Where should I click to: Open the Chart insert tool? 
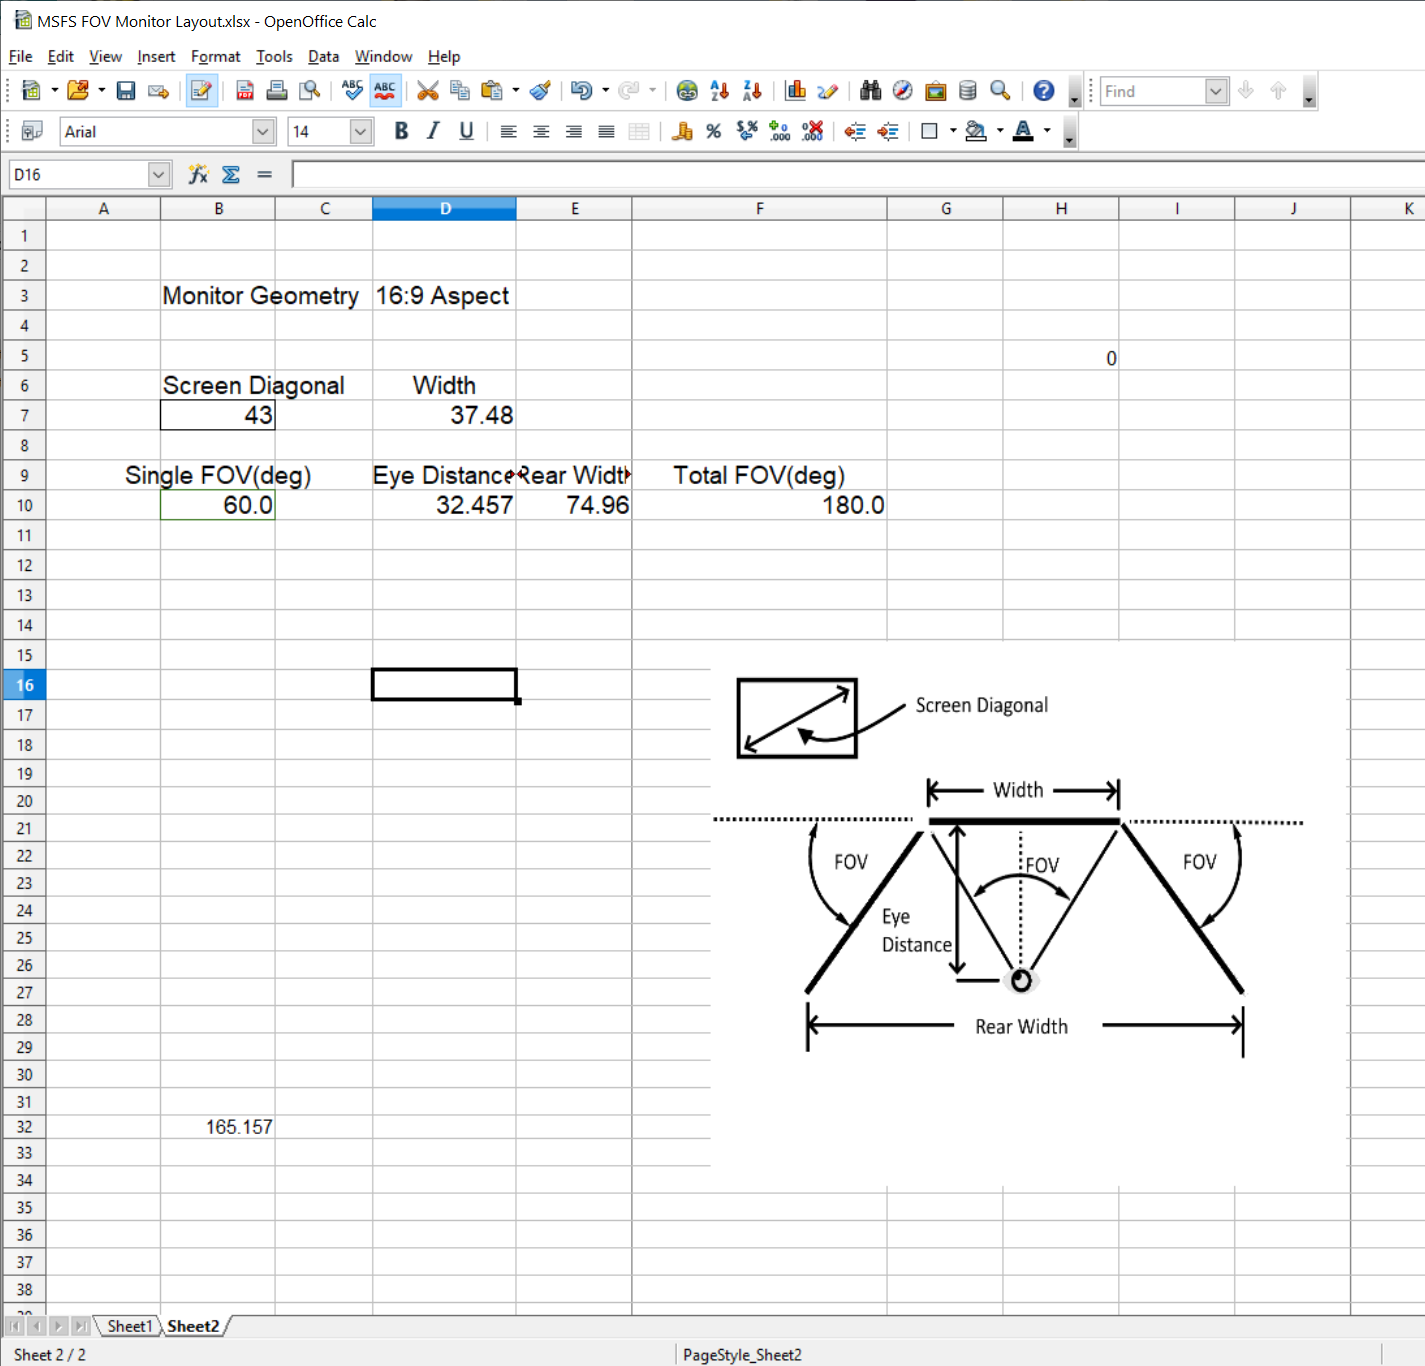pyautogui.click(x=795, y=91)
